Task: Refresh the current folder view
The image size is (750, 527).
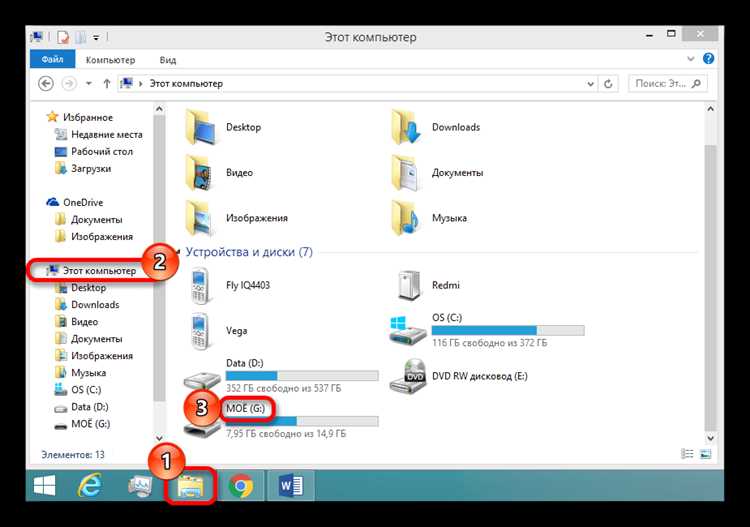Action: click(x=608, y=84)
